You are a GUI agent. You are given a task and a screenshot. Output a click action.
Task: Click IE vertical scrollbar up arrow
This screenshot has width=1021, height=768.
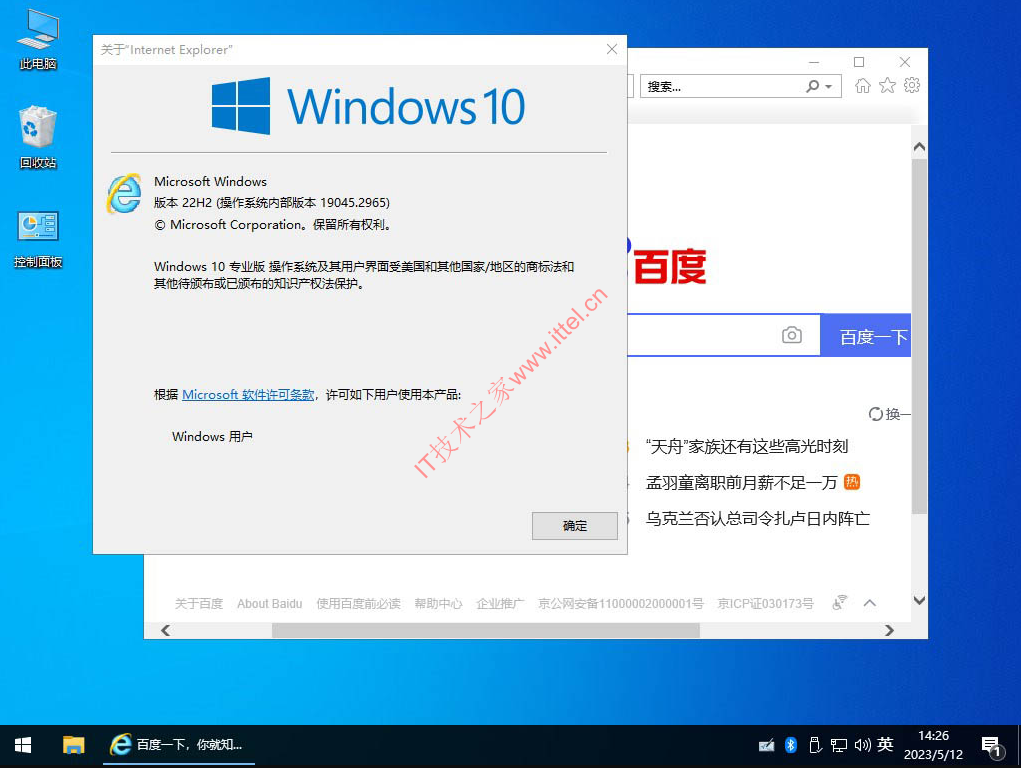point(919,147)
